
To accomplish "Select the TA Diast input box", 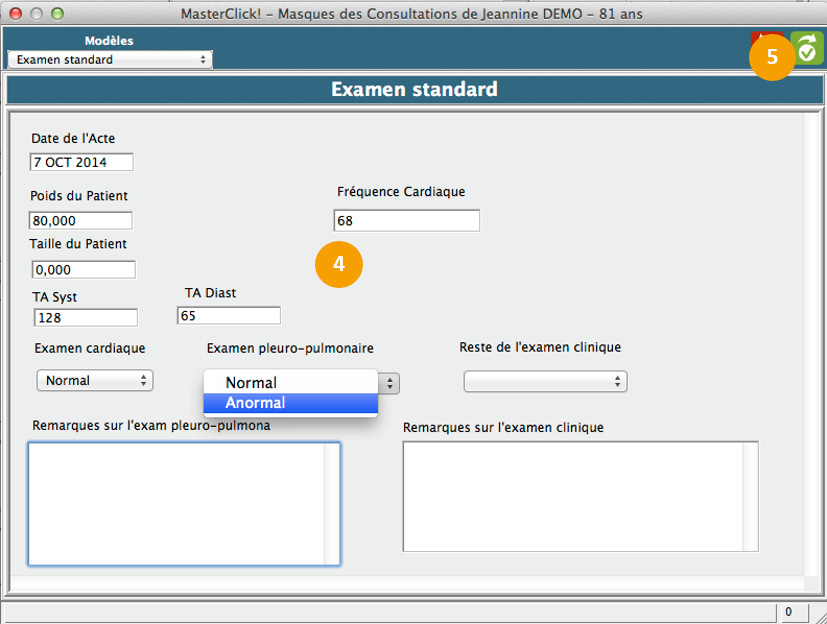I will [x=229, y=316].
